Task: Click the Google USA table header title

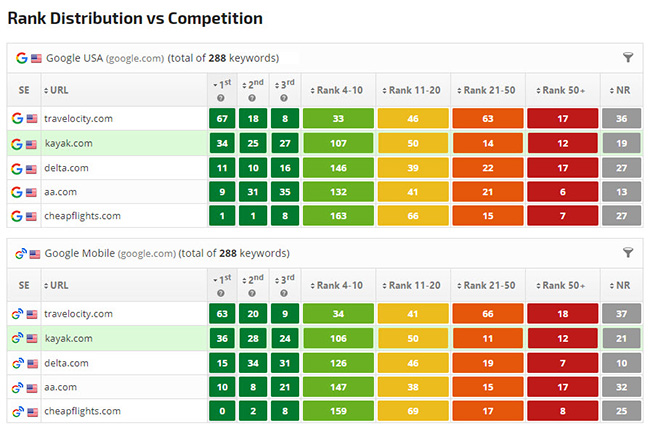Action: tap(146, 58)
